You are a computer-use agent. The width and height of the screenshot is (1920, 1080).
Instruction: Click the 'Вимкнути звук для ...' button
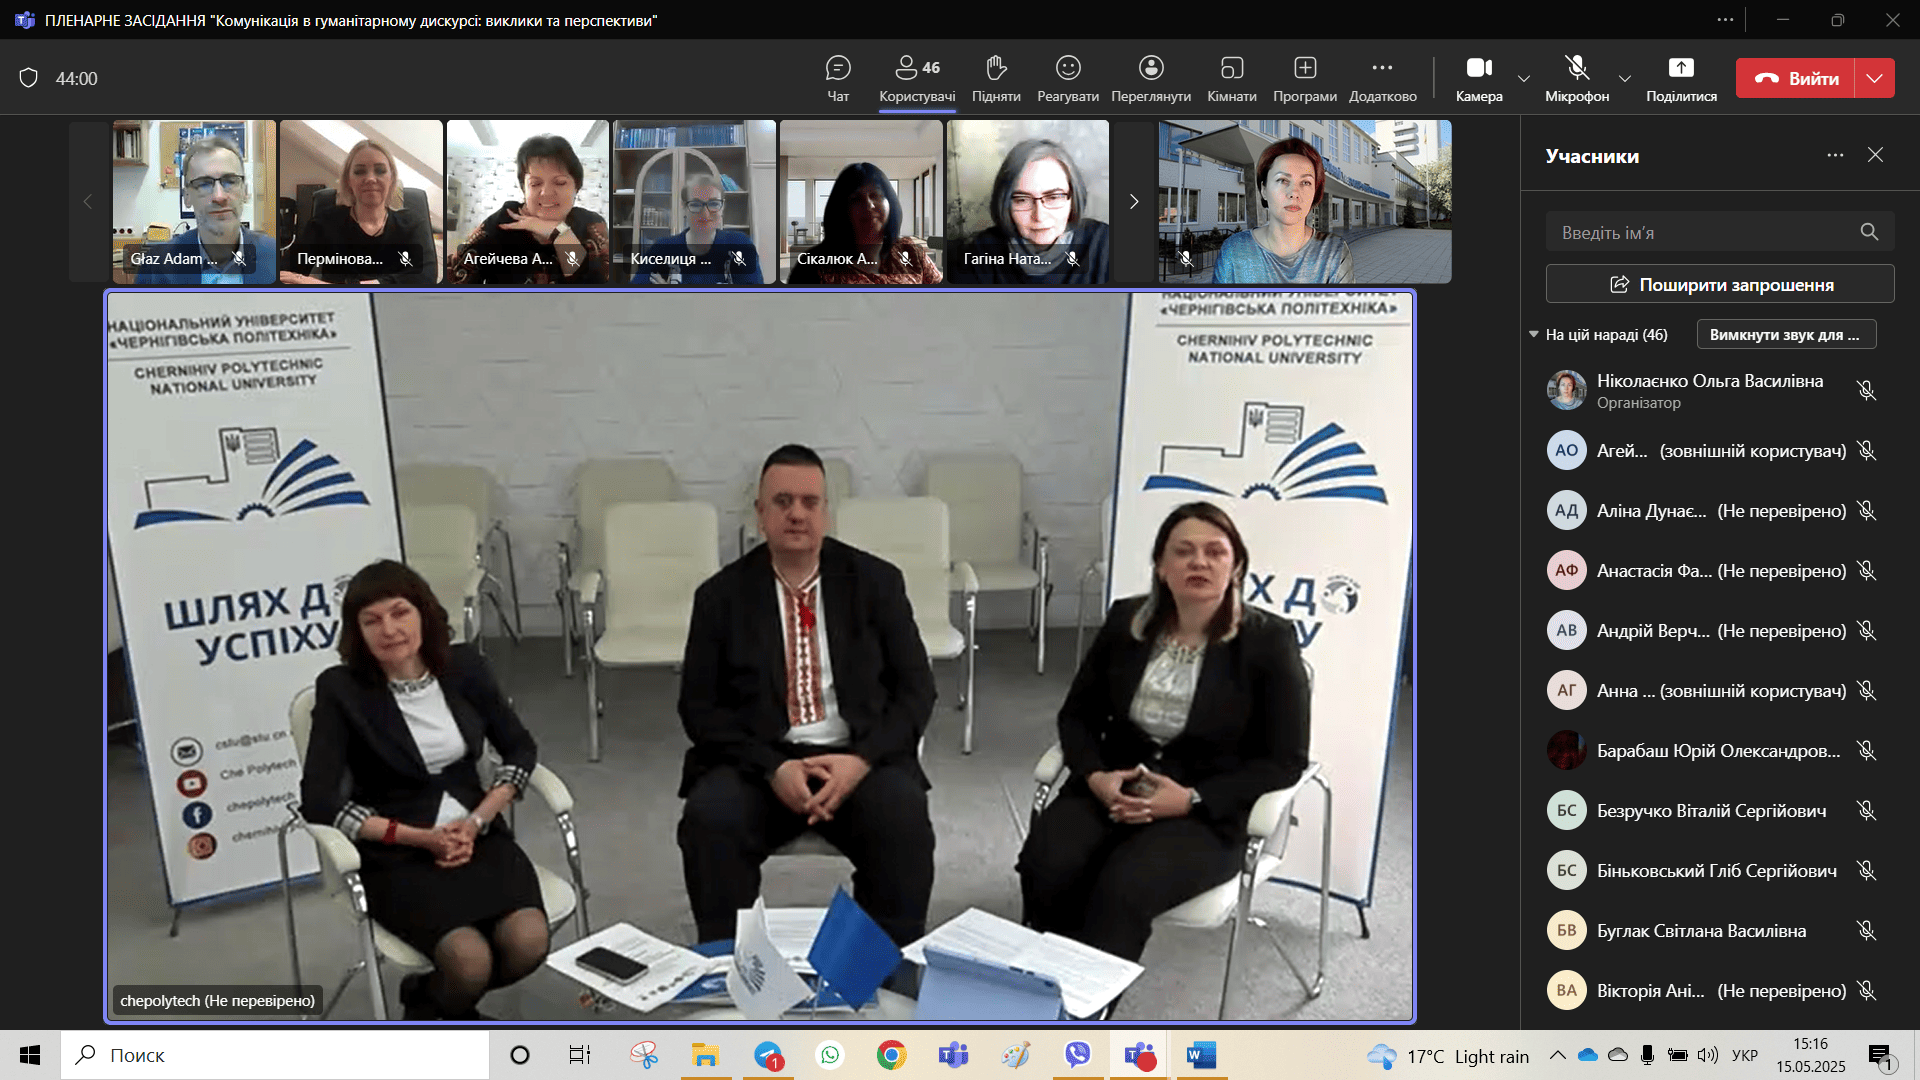click(x=1785, y=334)
